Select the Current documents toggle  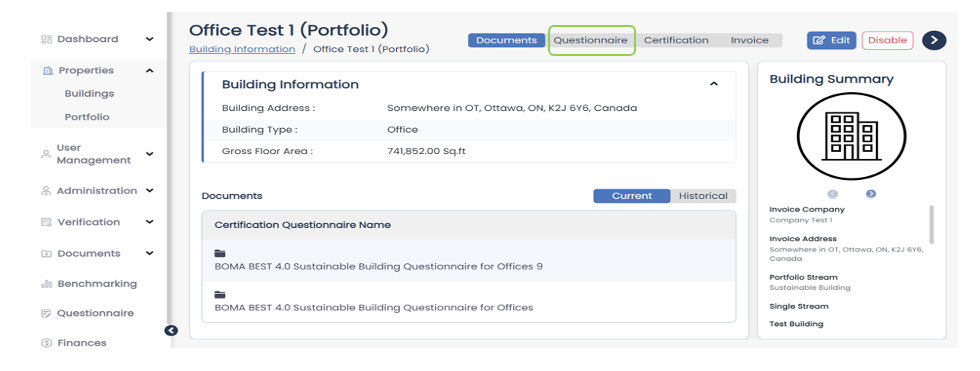tap(631, 196)
